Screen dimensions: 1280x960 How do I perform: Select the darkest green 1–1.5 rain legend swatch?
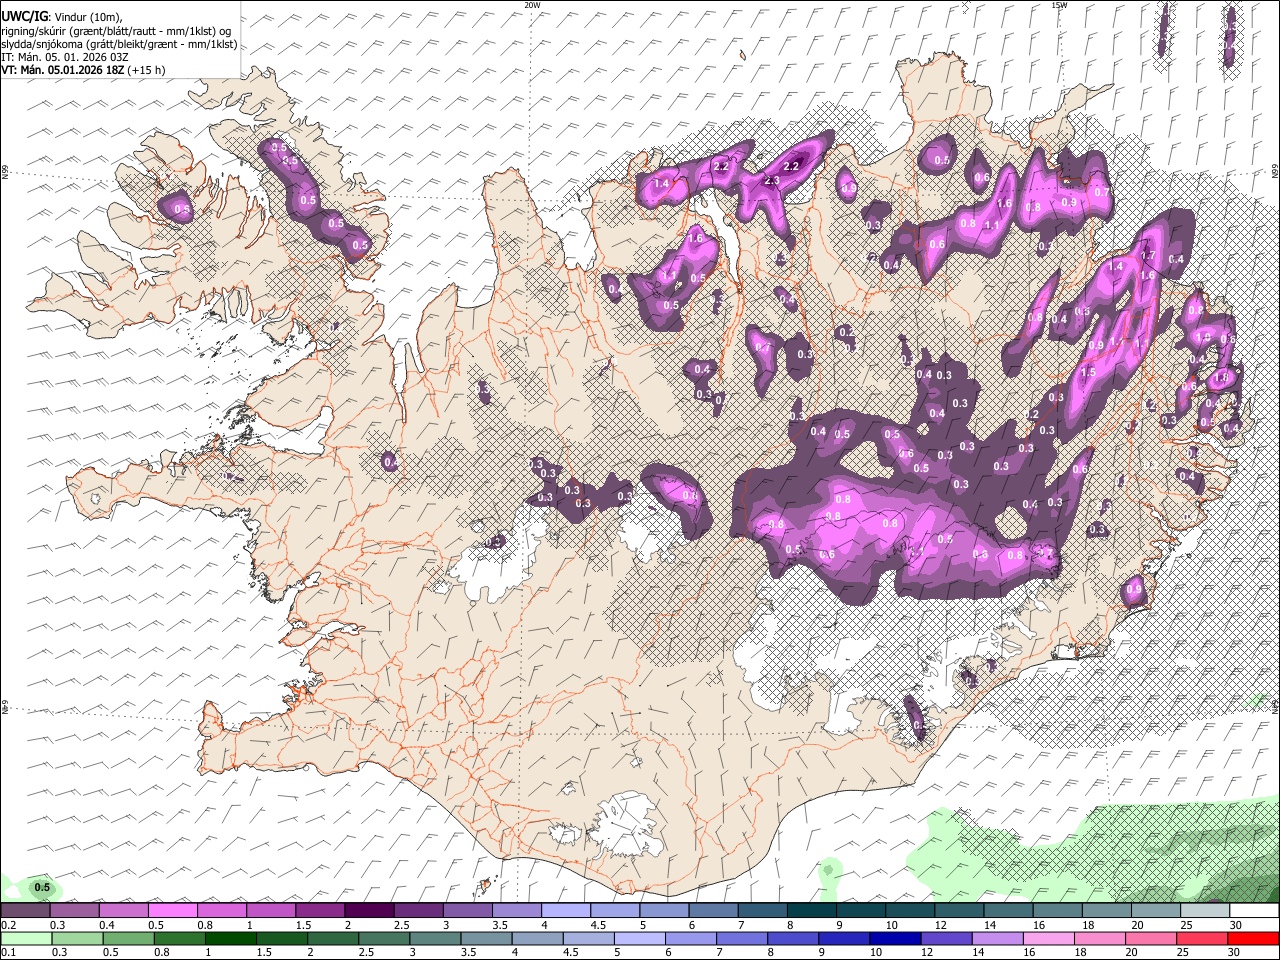230,938
